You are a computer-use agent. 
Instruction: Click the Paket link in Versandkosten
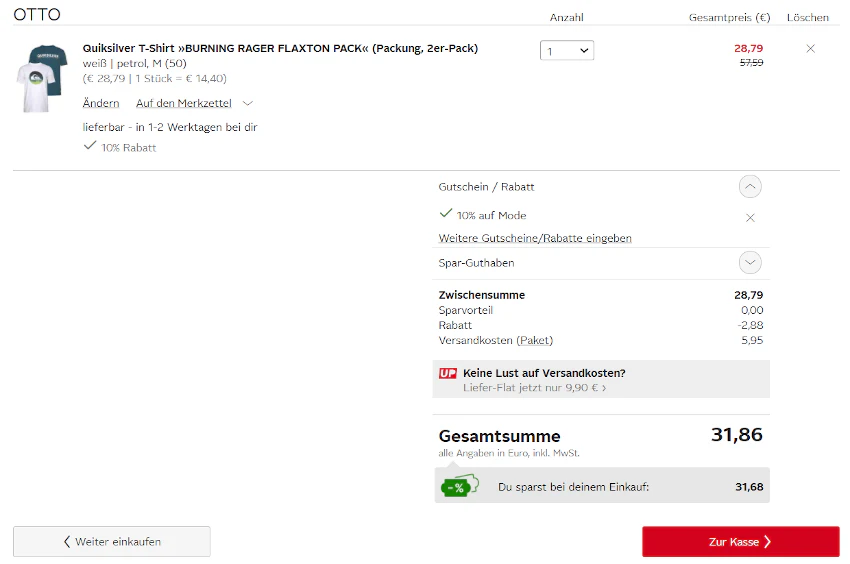point(535,341)
